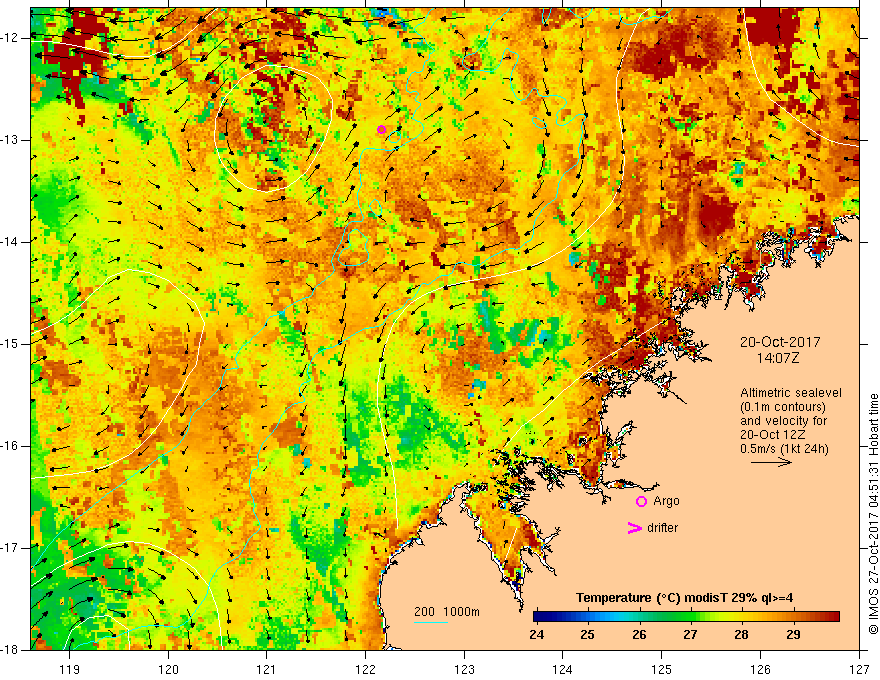Click the 123 longitude axis label

click(464, 669)
